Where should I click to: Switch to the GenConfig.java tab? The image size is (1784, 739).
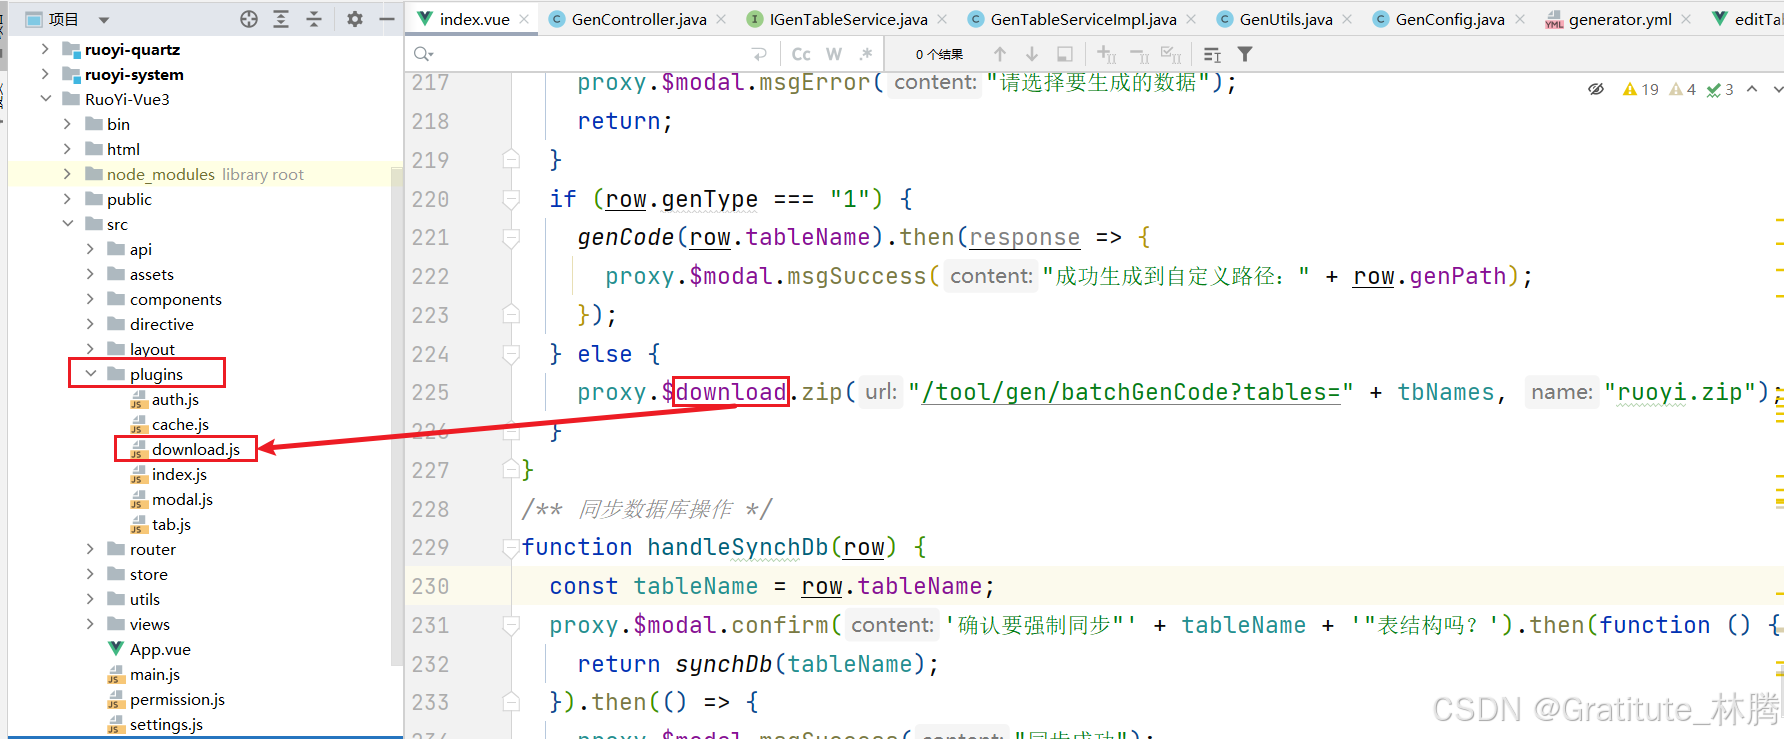tap(1450, 19)
